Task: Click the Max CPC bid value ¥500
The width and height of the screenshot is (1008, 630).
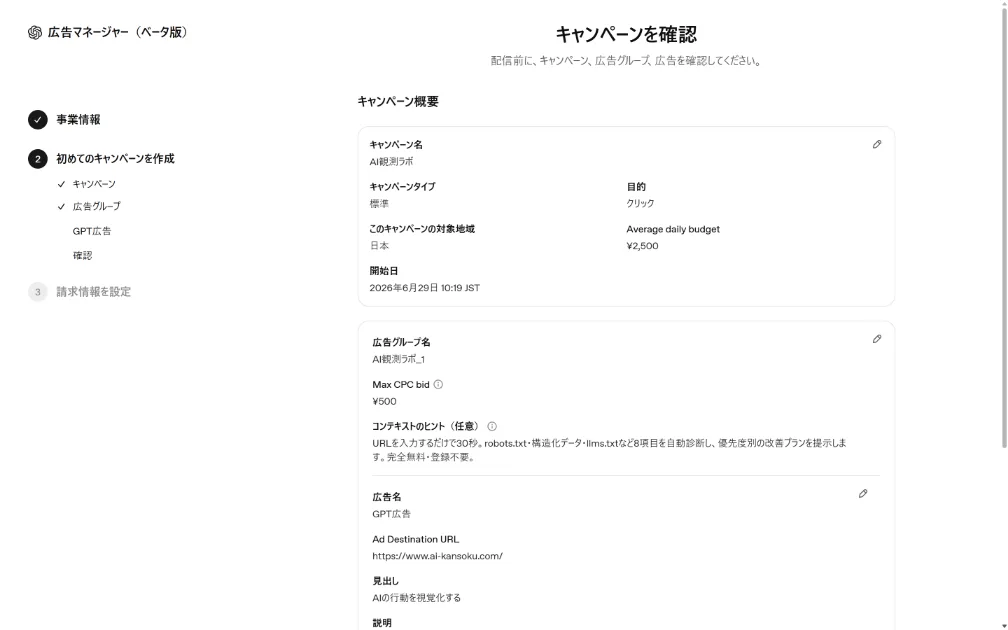Action: point(384,401)
